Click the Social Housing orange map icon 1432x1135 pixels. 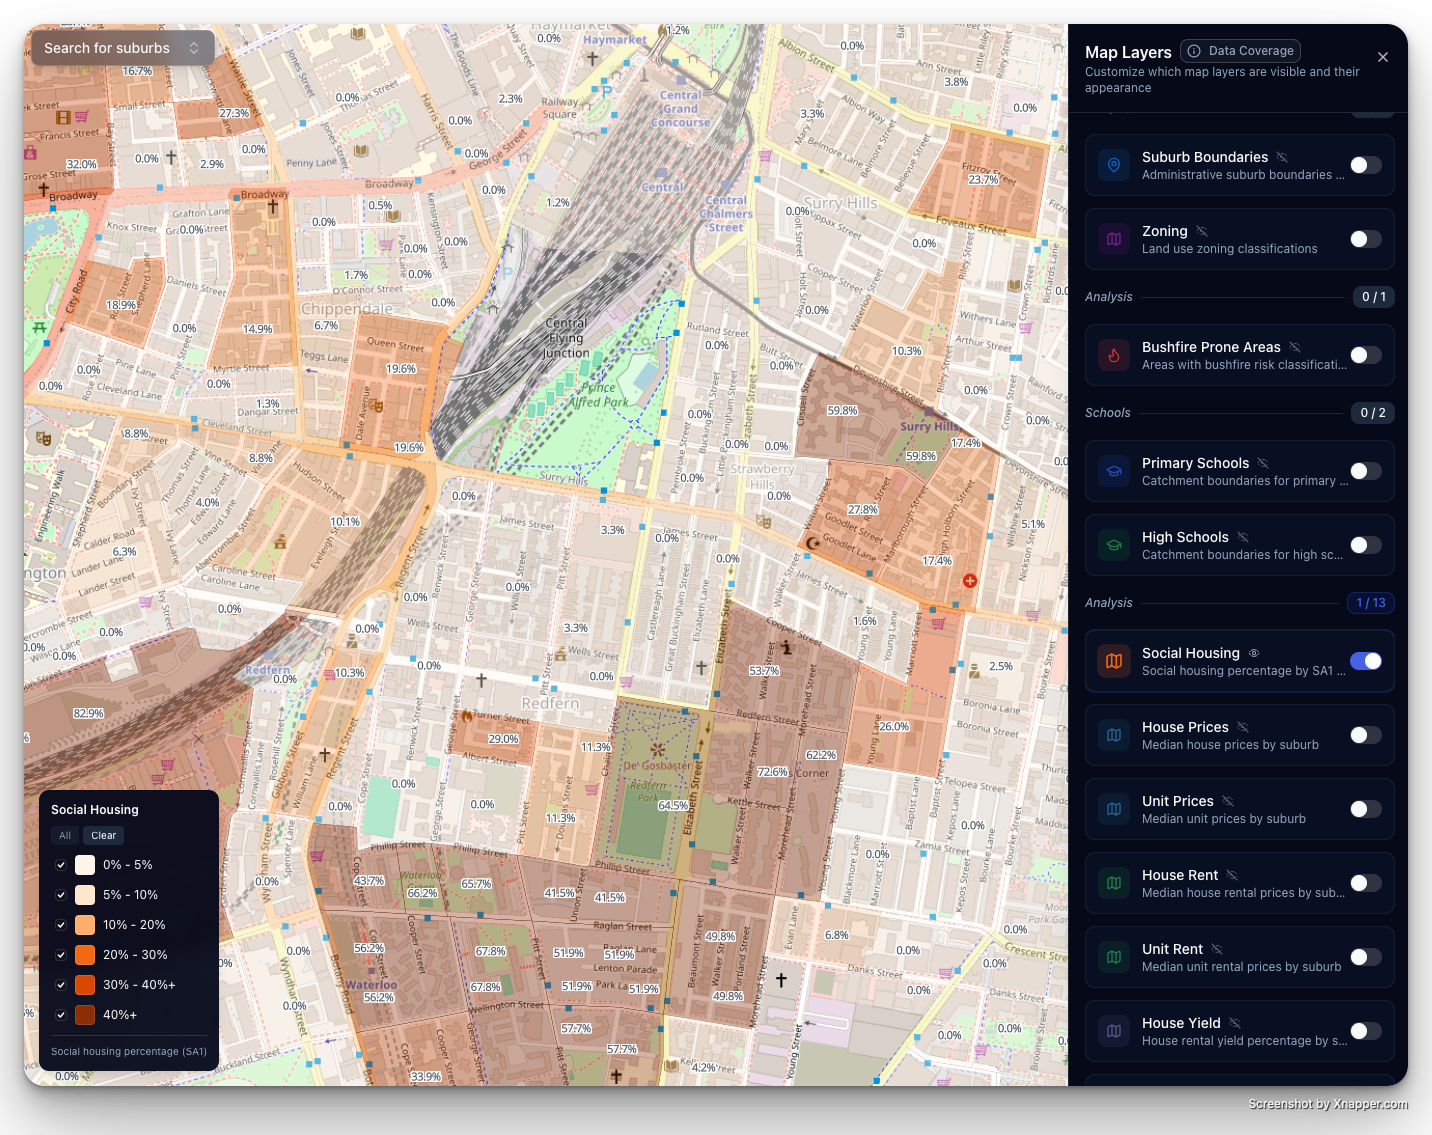(1114, 661)
